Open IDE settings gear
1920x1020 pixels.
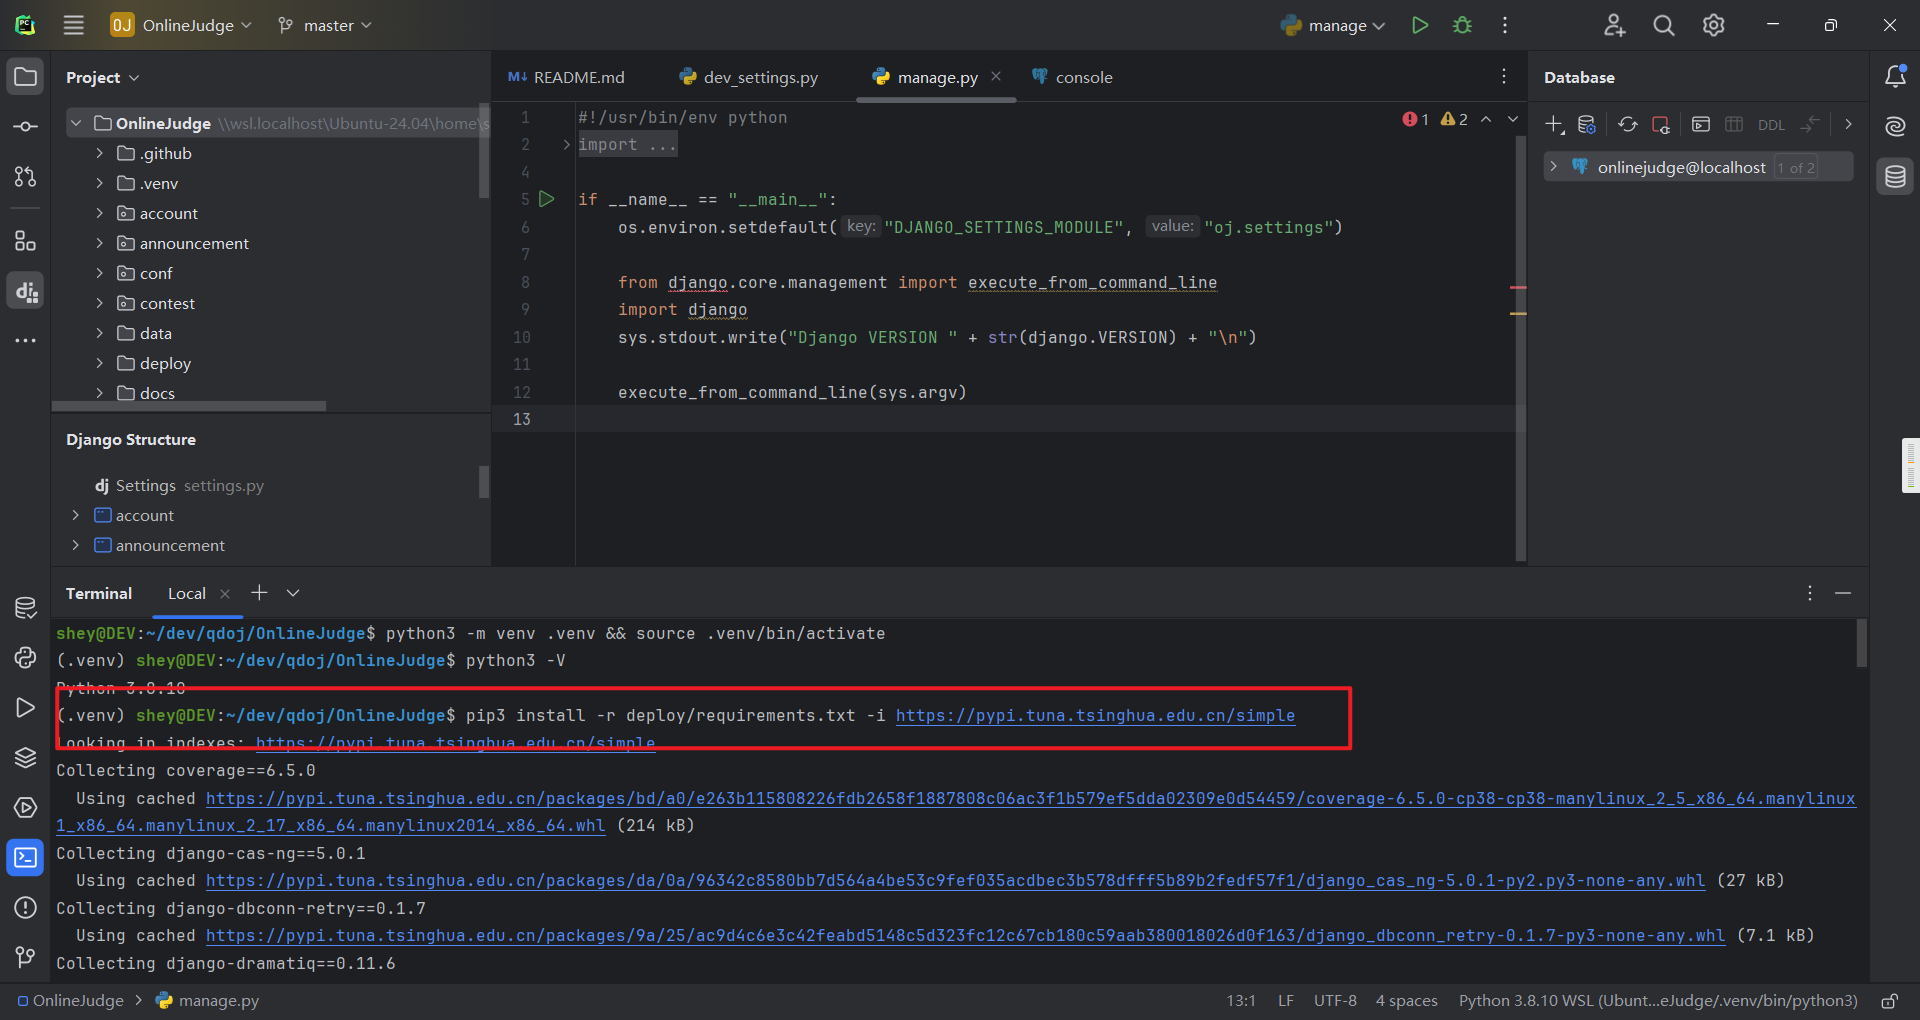(x=1714, y=25)
